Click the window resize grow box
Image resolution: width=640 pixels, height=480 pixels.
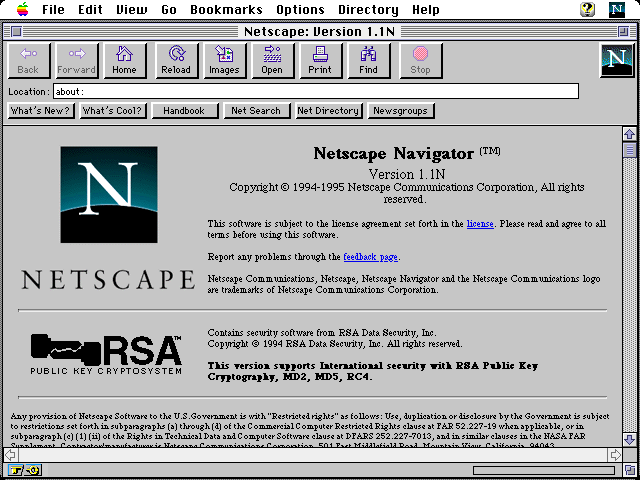(629, 470)
